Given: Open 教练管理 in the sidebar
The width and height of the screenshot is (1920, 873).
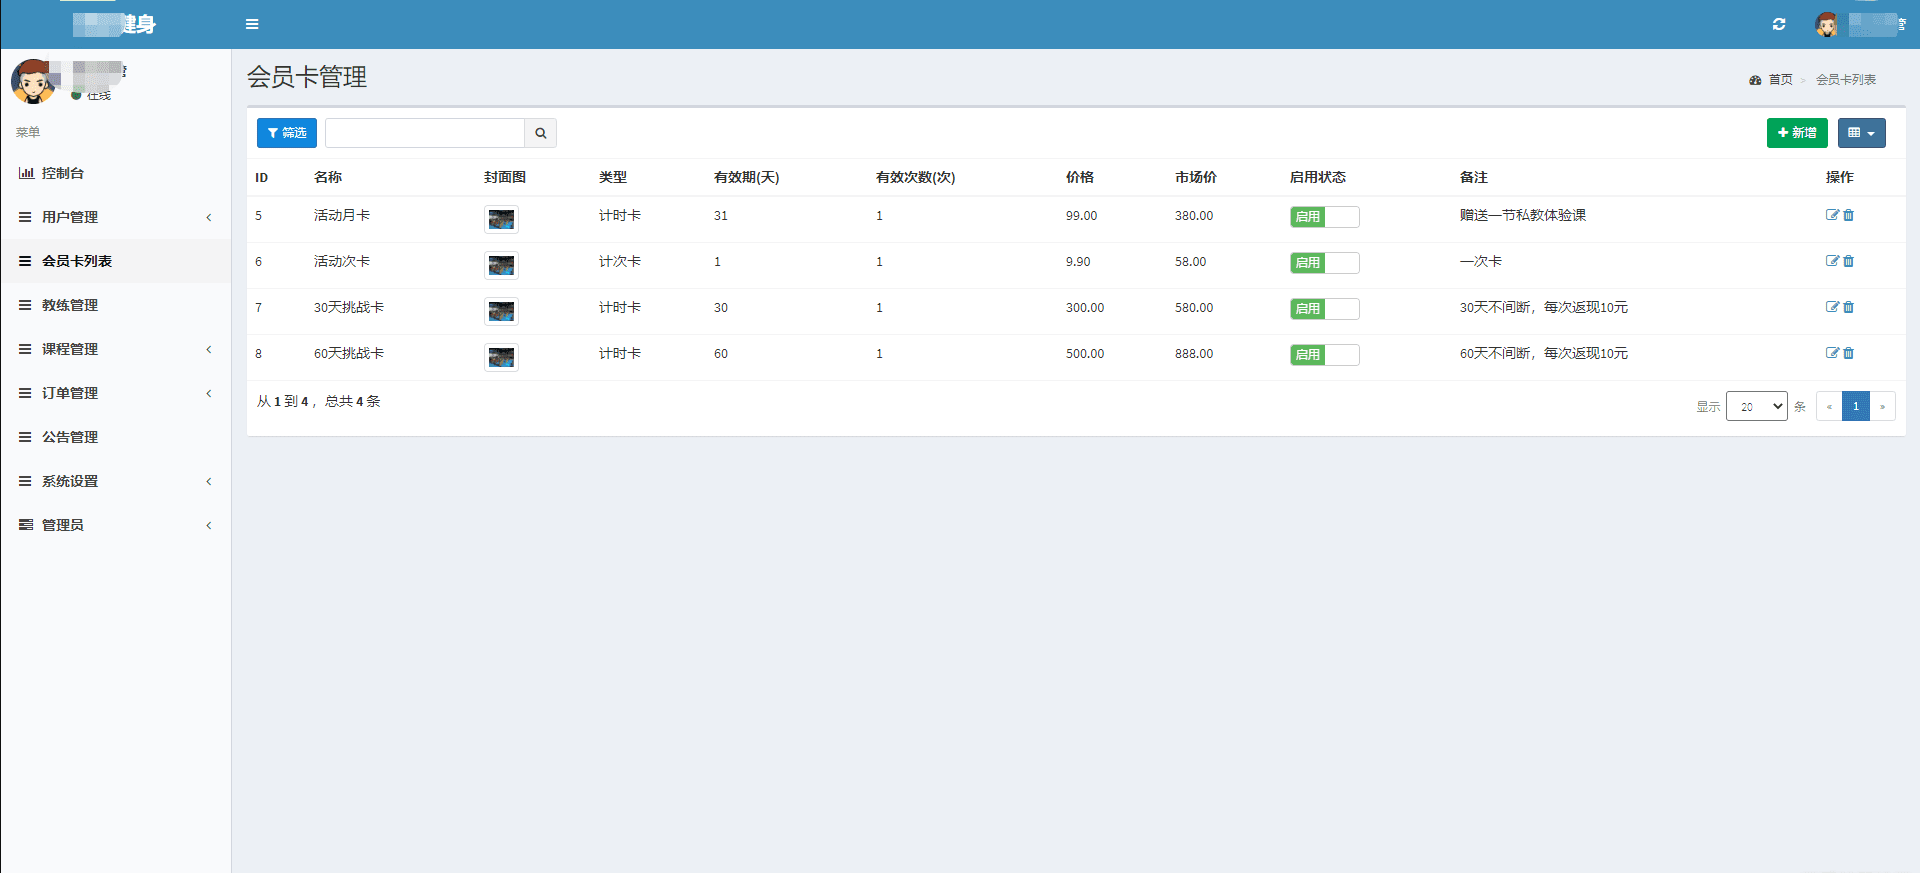Looking at the screenshot, I should [x=70, y=305].
